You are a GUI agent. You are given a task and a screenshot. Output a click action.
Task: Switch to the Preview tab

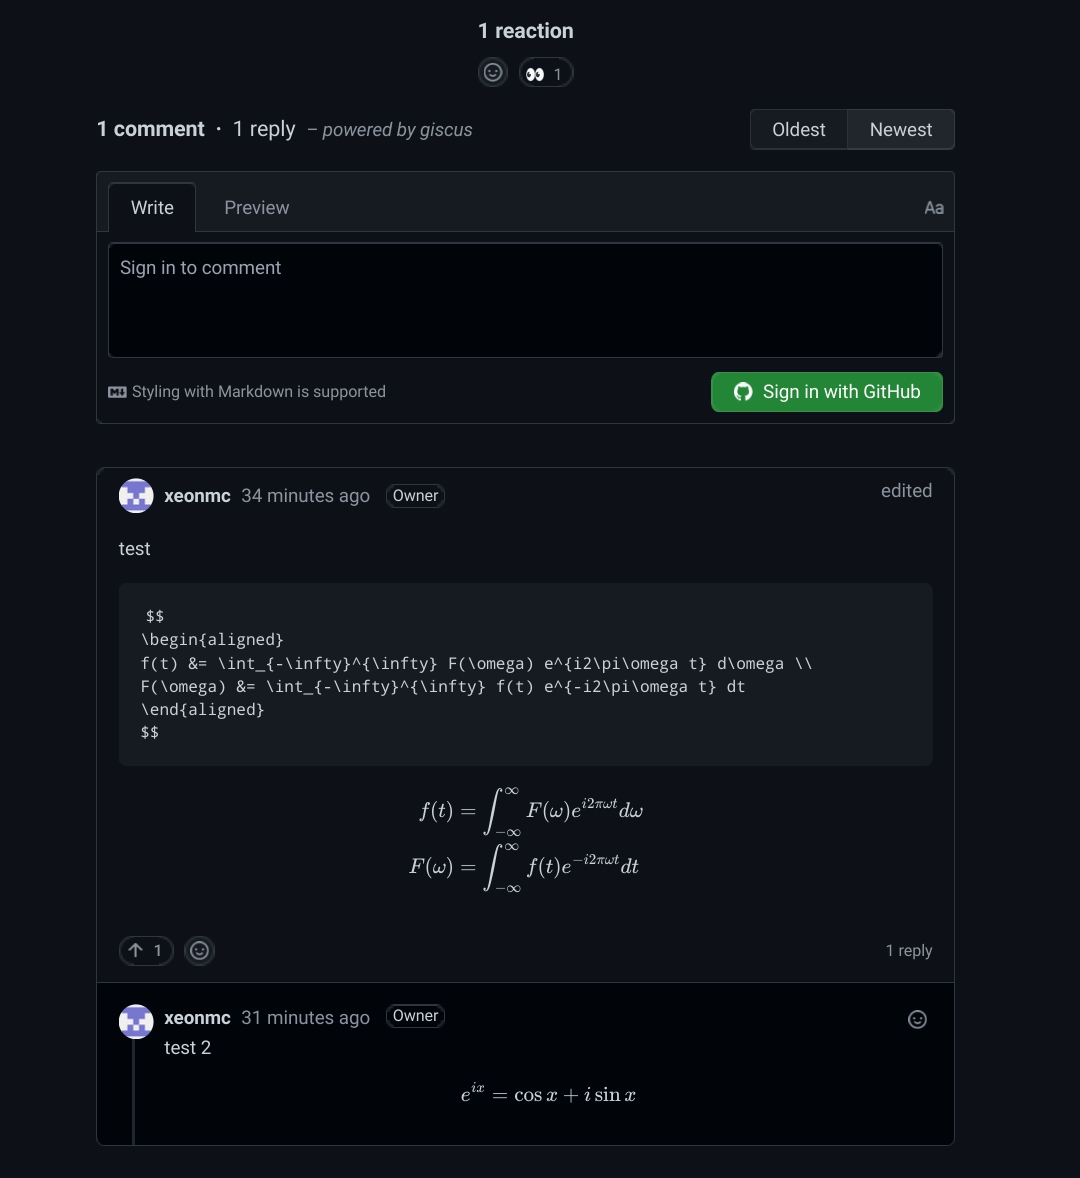pyautogui.click(x=256, y=207)
